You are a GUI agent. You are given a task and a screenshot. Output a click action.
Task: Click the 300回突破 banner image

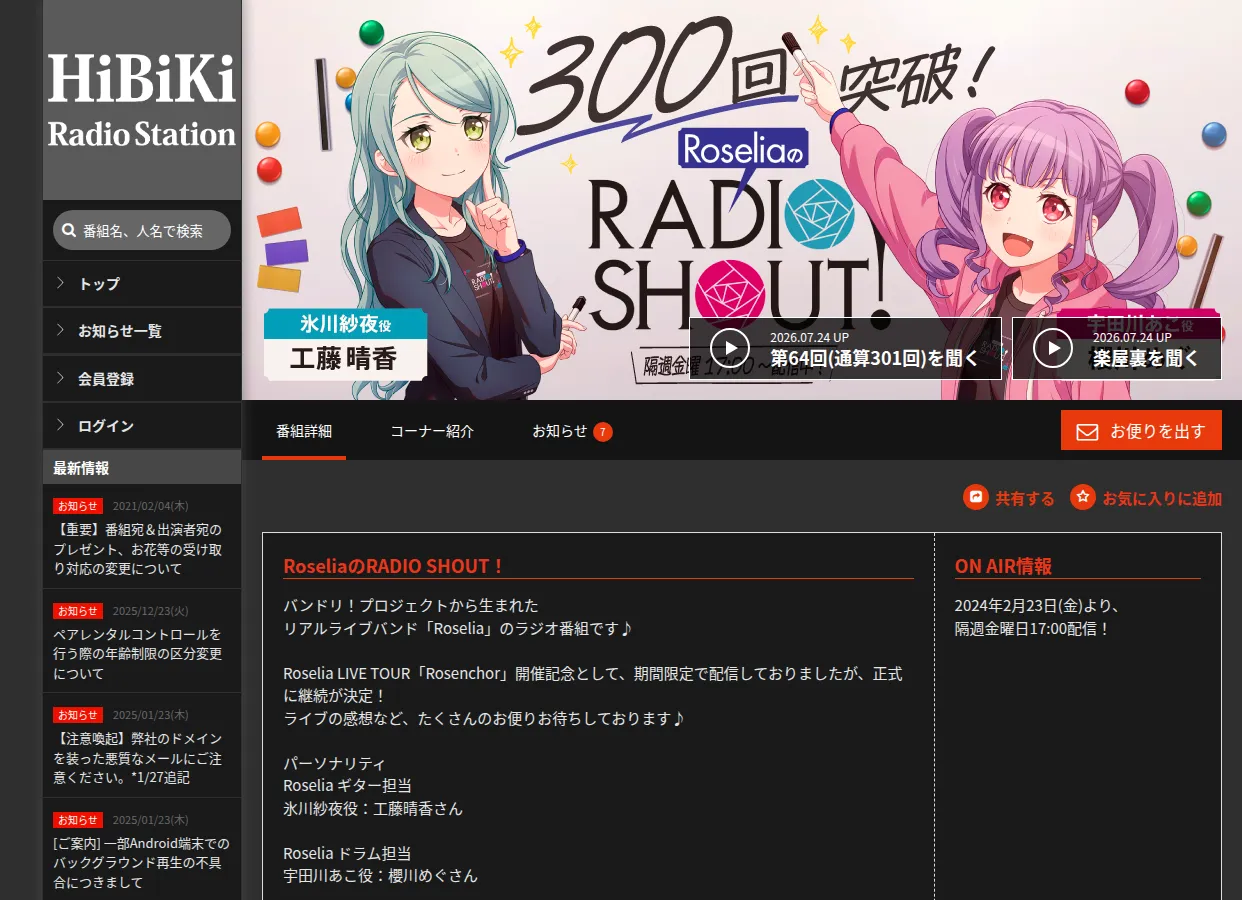click(741, 200)
